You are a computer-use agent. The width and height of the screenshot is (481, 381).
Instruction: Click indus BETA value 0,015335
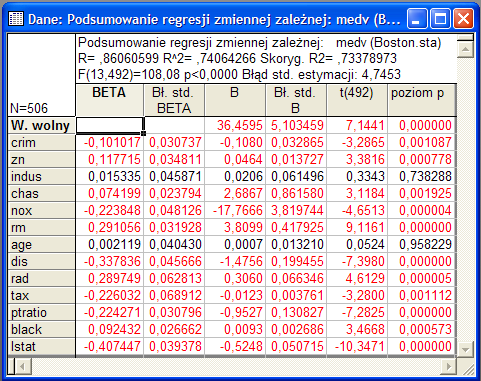click(110, 177)
